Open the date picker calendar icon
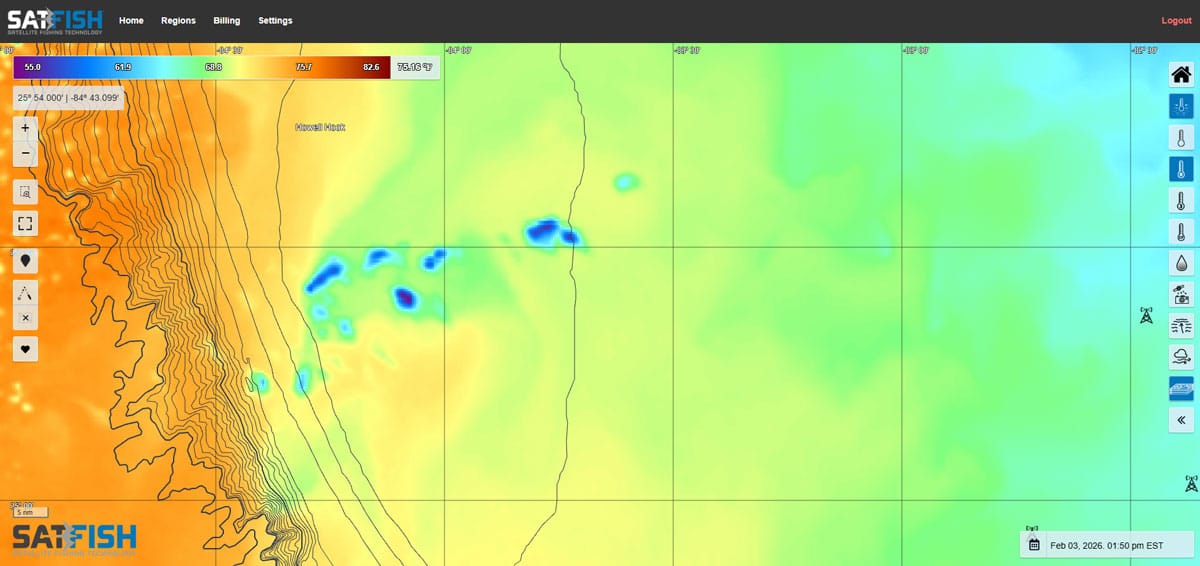 [1034, 545]
